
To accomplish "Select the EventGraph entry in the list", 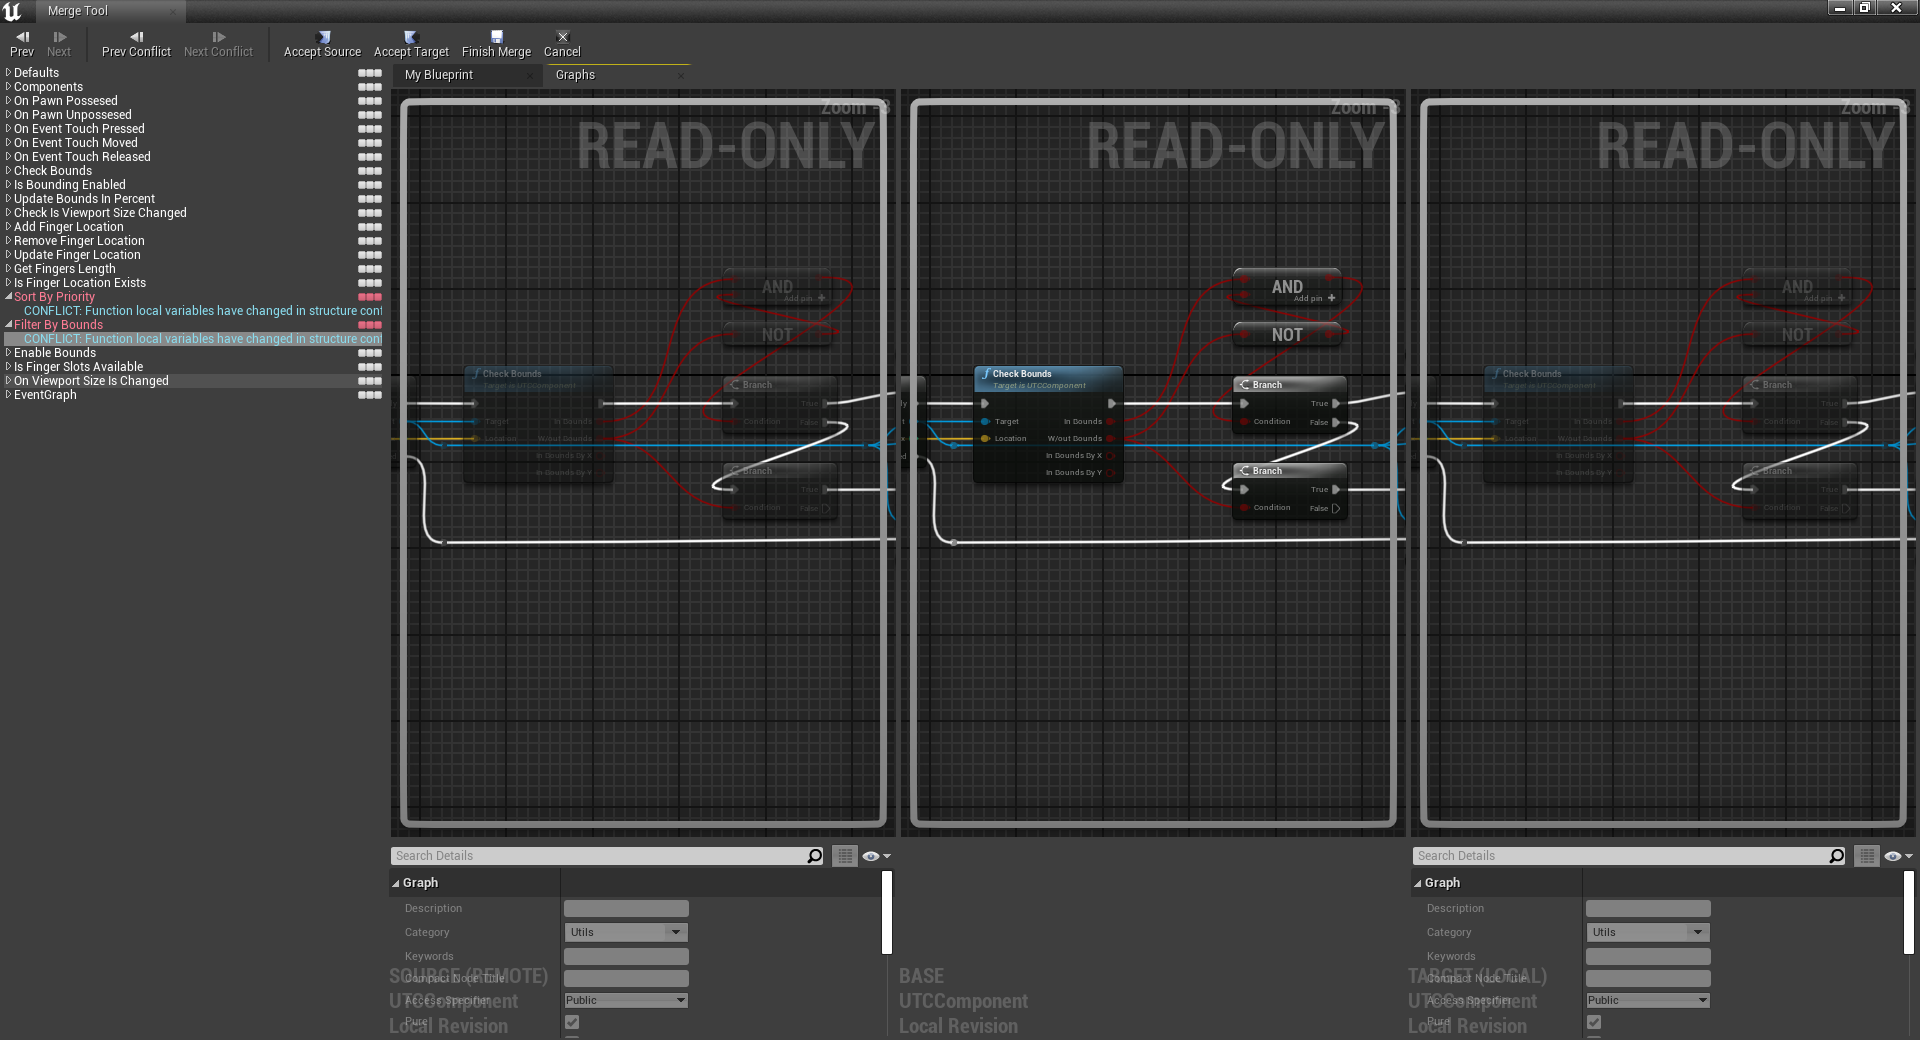I will (x=45, y=395).
